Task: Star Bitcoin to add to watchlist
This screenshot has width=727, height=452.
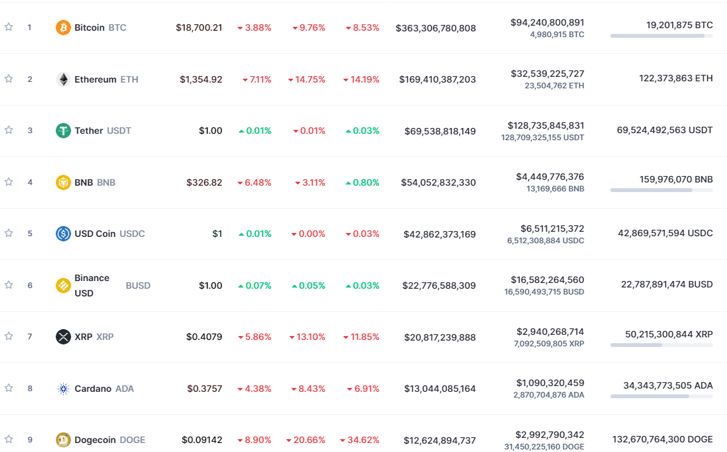Action: 9,27
